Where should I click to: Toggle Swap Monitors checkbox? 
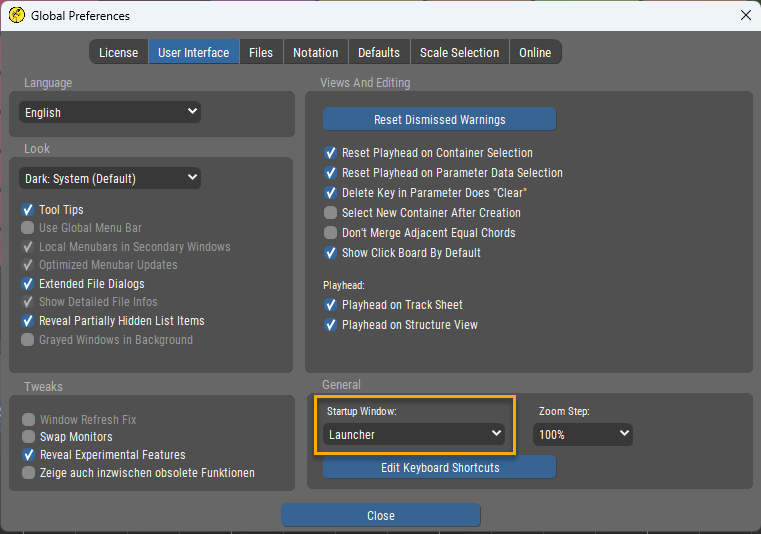(29, 437)
